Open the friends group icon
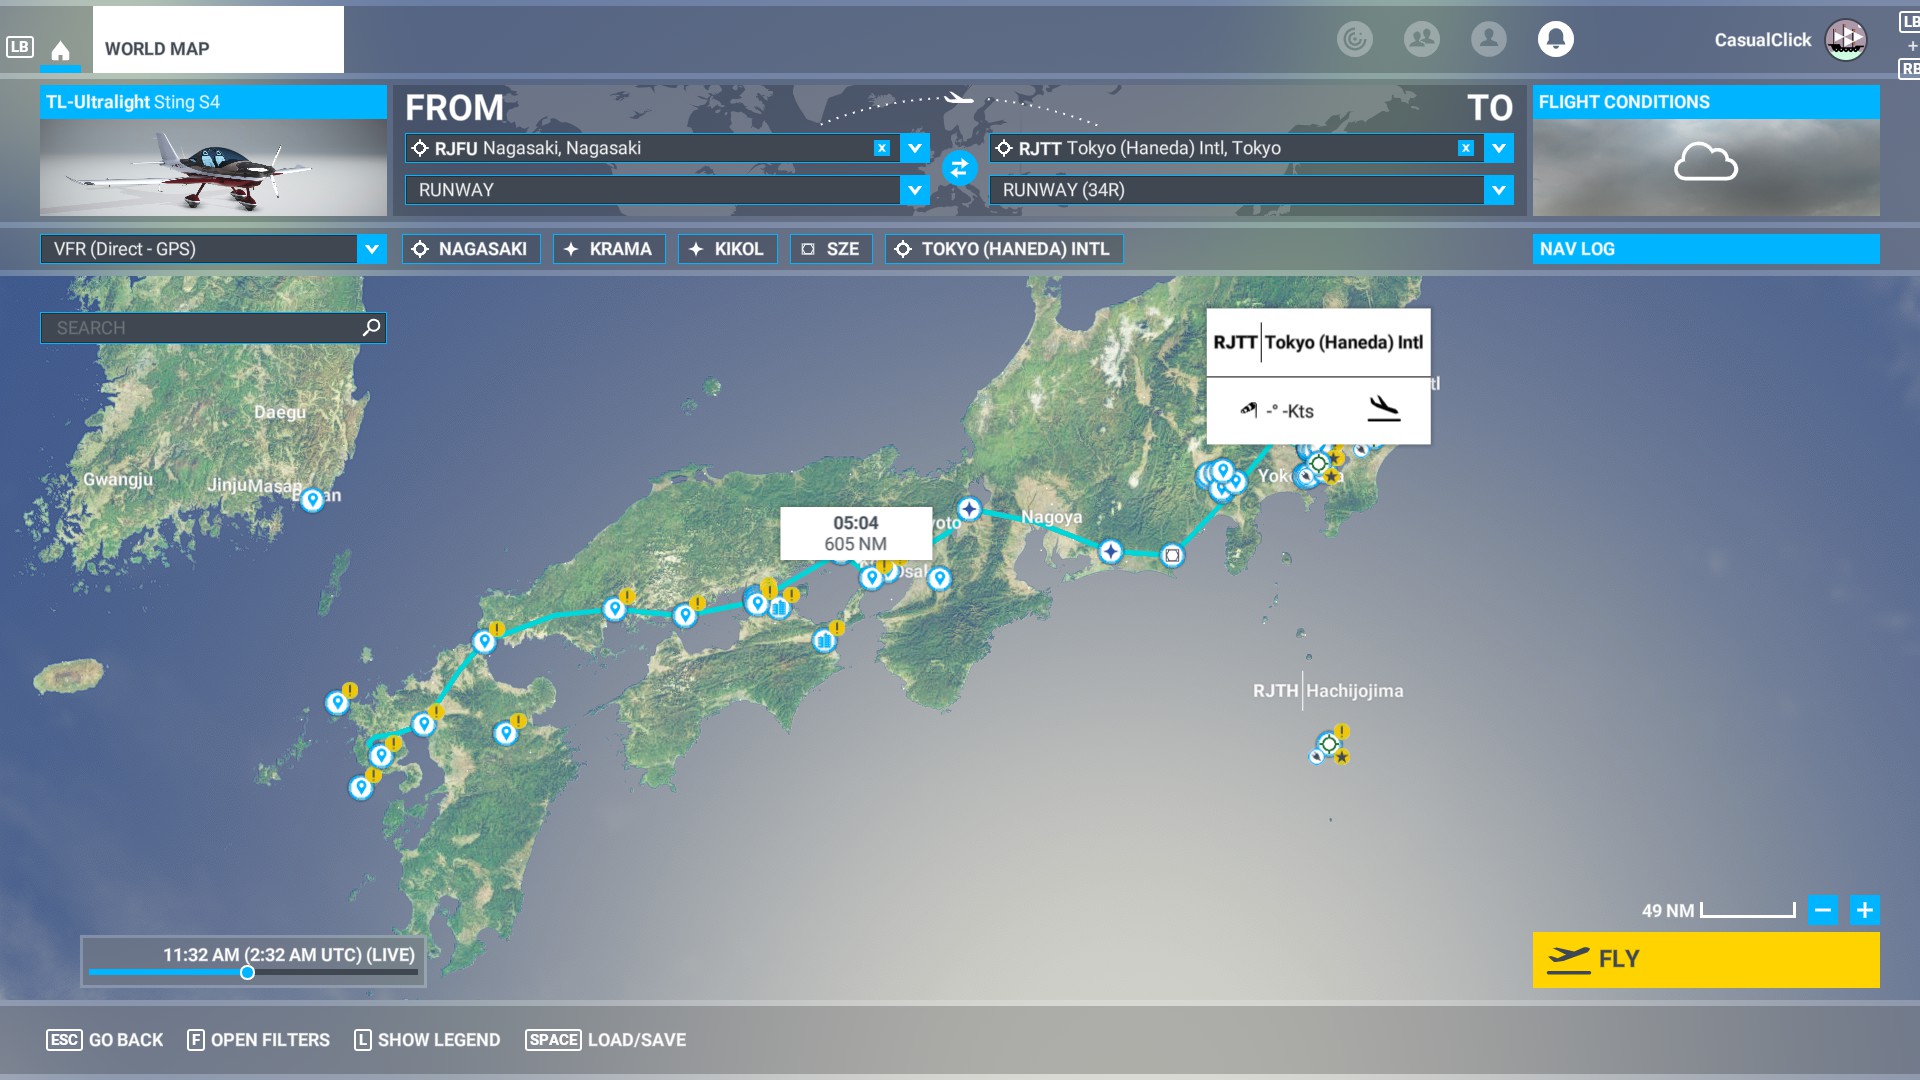This screenshot has height=1080, width=1920. pyautogui.click(x=1421, y=39)
